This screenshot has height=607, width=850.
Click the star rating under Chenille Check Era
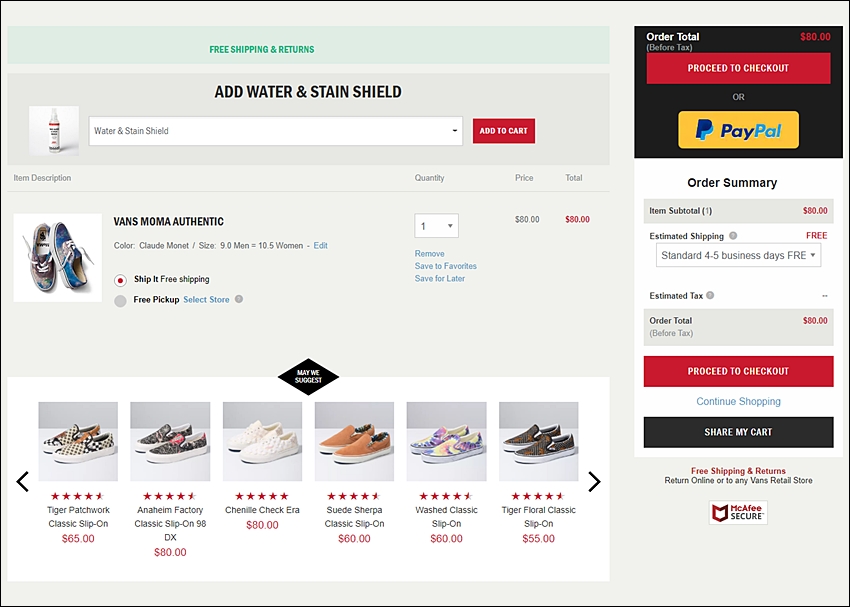point(262,496)
